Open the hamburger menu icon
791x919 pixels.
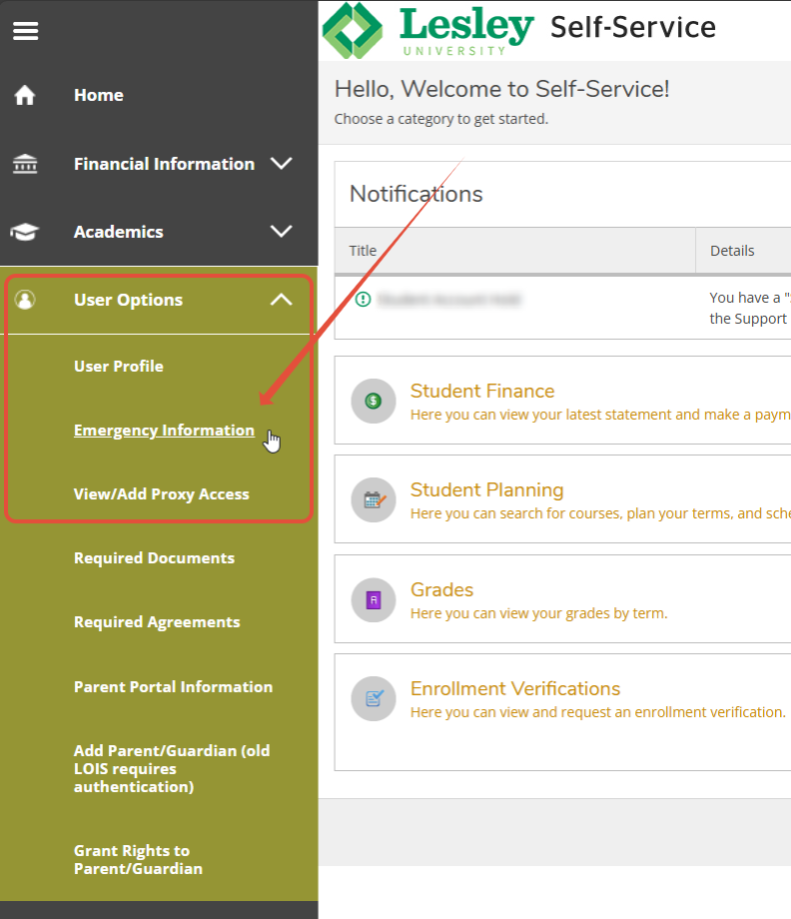click(26, 30)
